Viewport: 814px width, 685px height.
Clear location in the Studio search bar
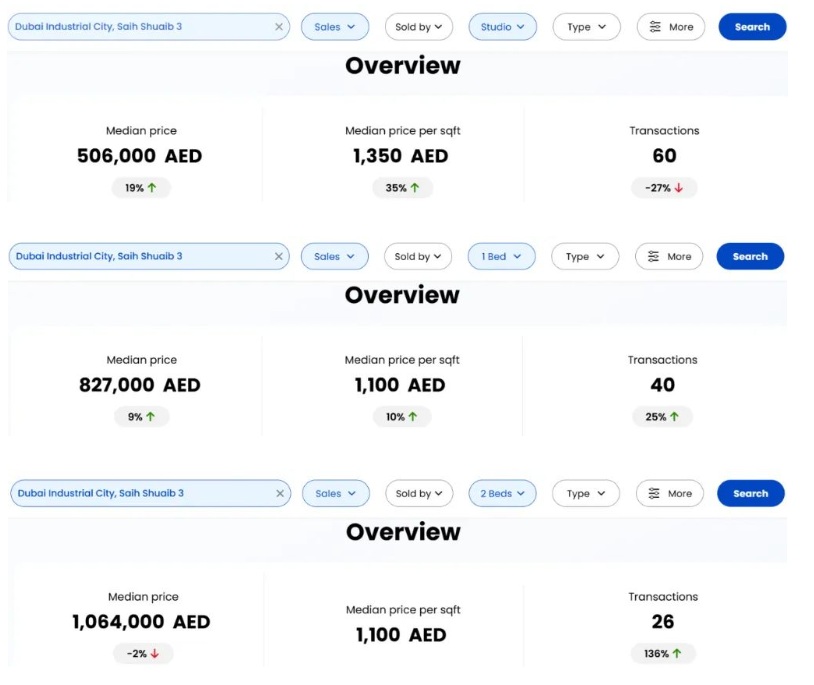click(x=279, y=27)
